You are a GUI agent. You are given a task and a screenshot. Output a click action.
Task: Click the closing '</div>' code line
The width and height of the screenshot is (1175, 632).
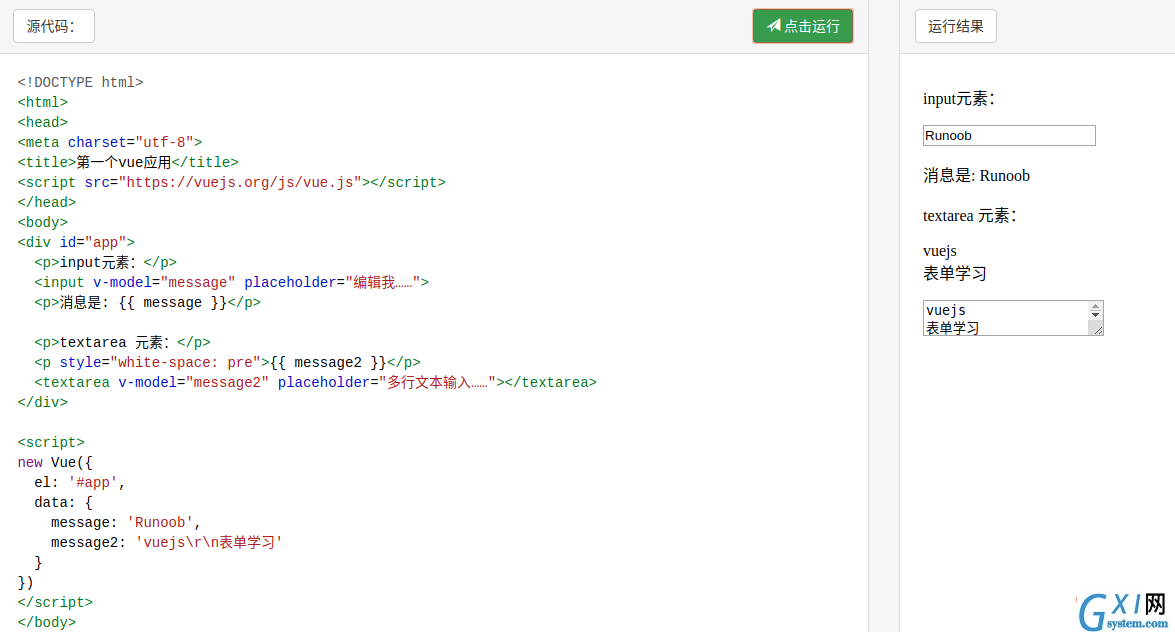tap(43, 403)
